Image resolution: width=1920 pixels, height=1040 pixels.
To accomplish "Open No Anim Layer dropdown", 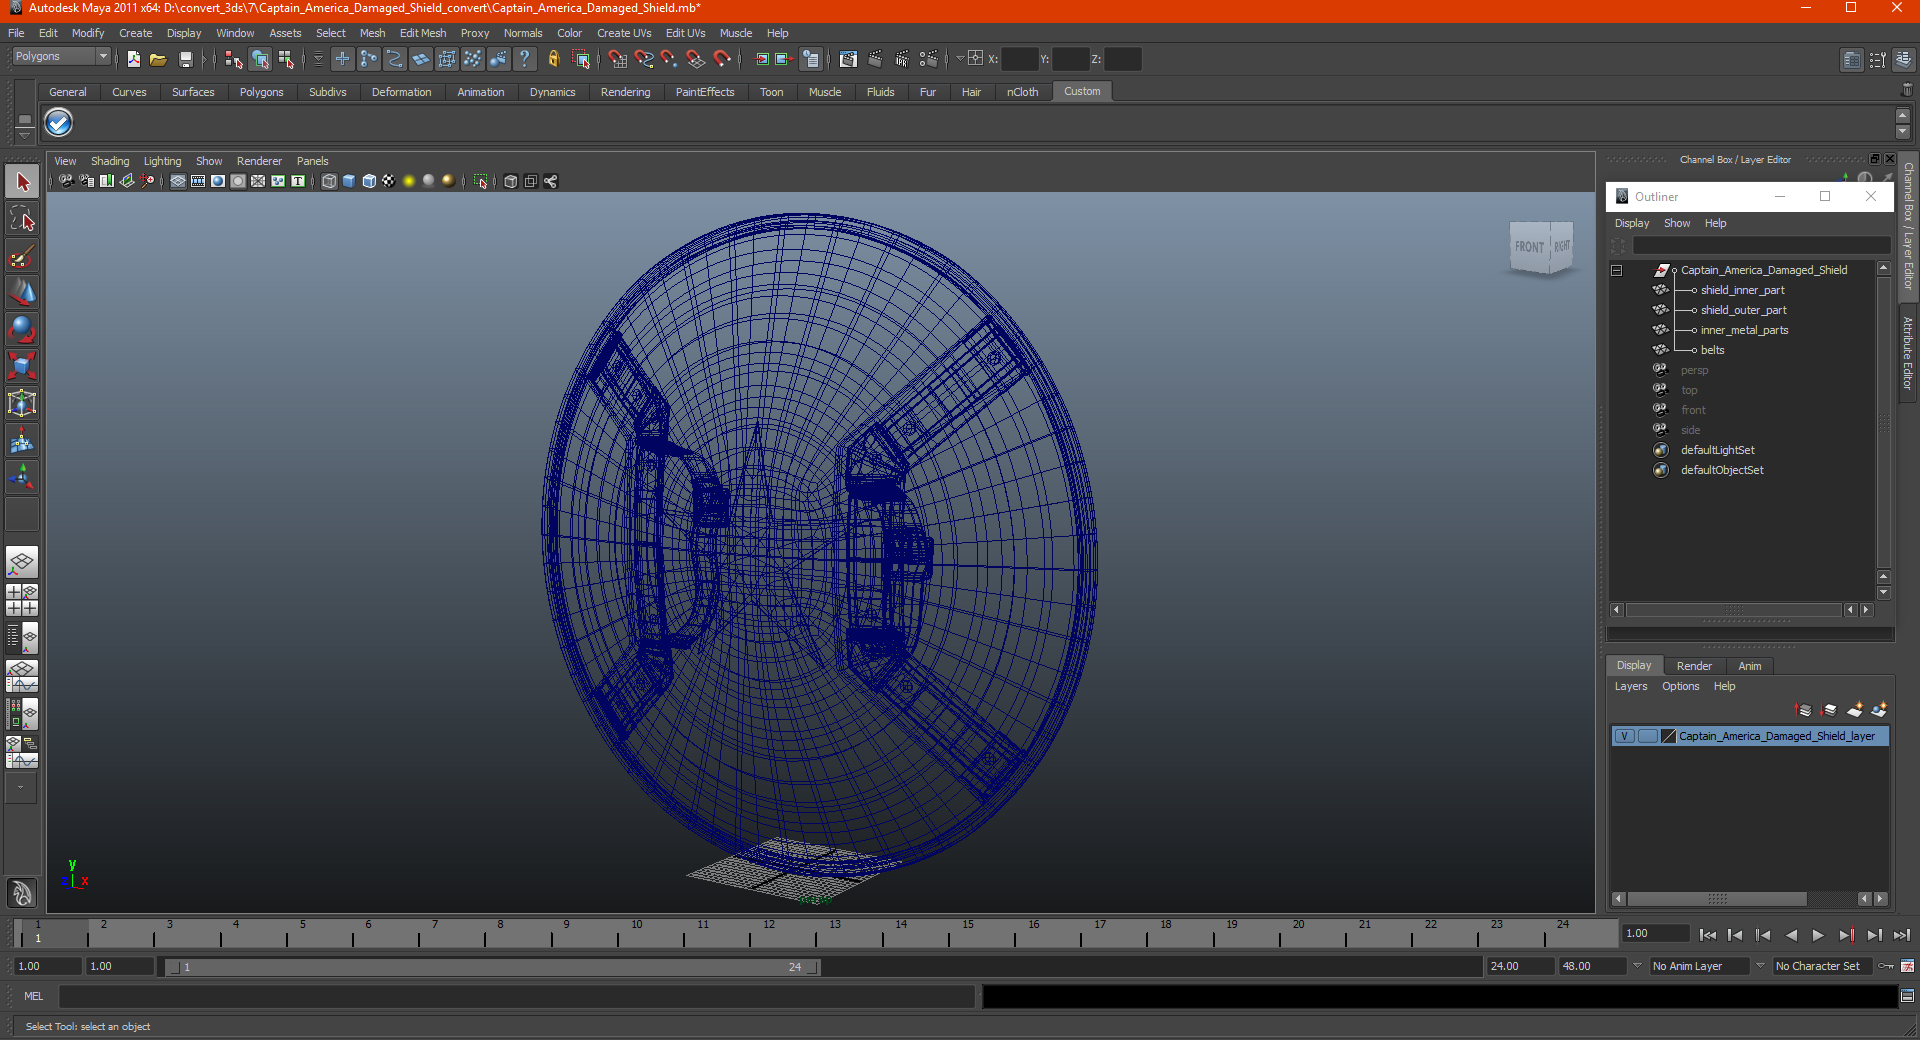I will click(x=1699, y=966).
